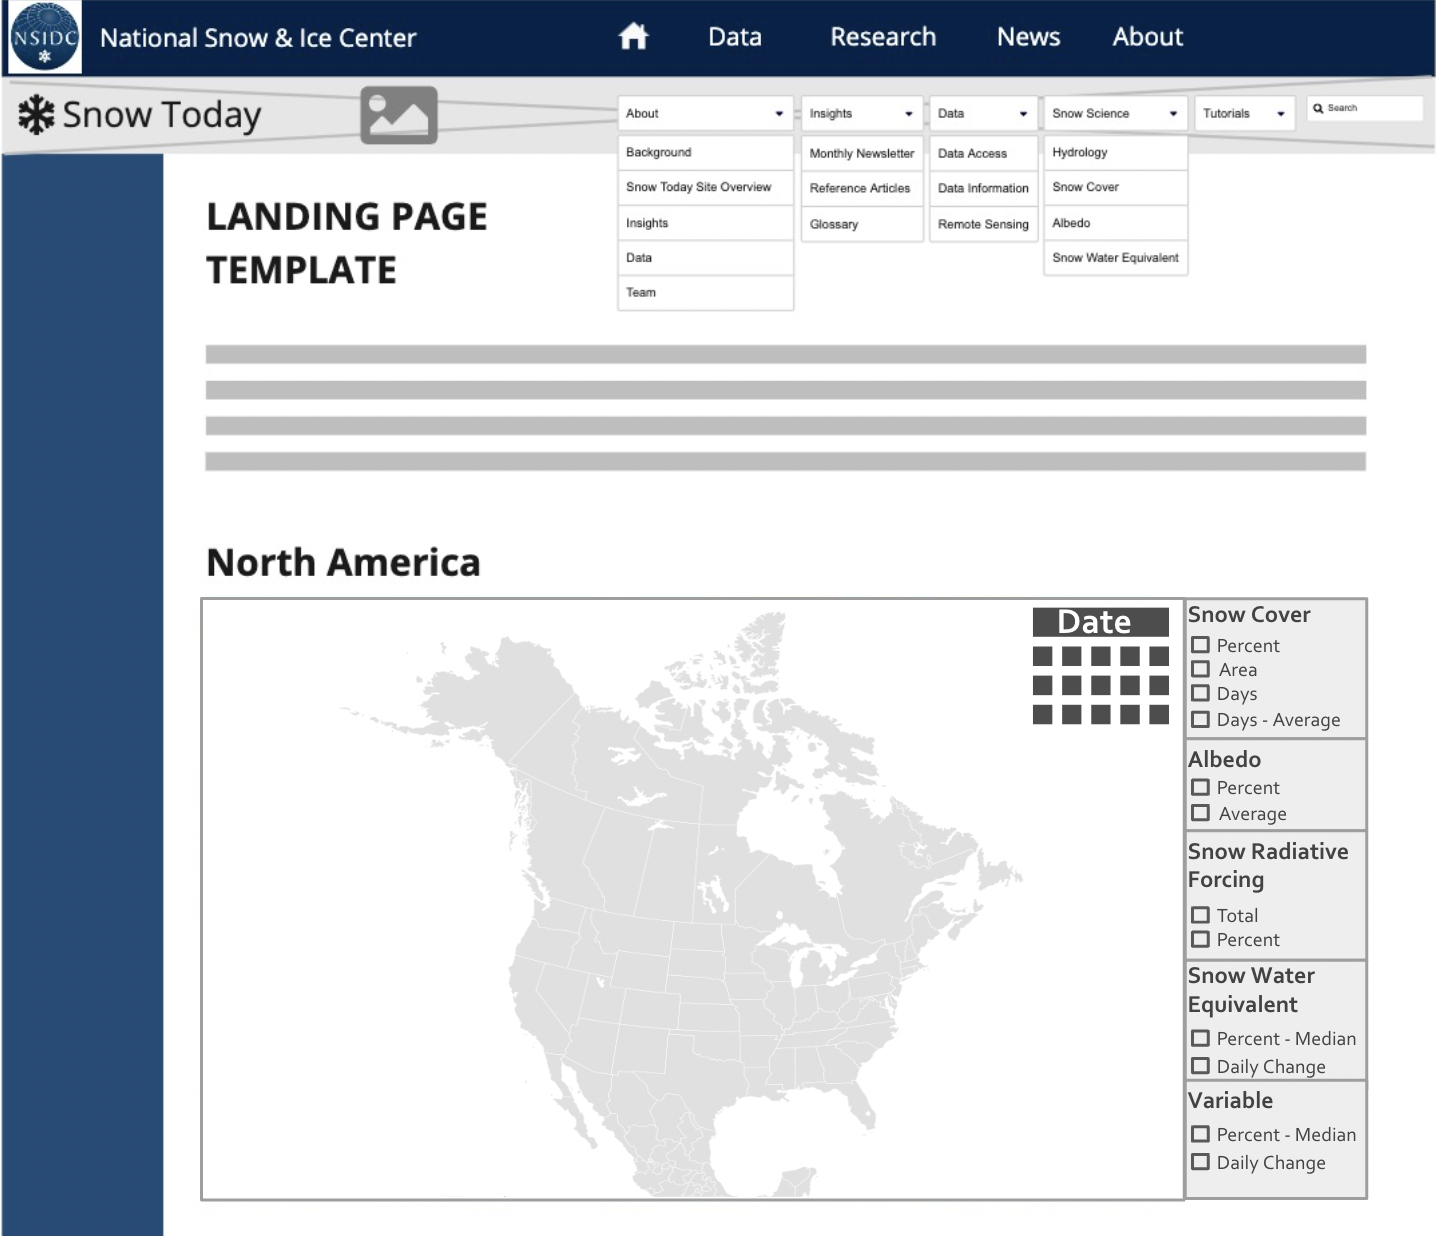Click the NSIDC logo icon
This screenshot has height=1236, width=1436.
(44, 38)
